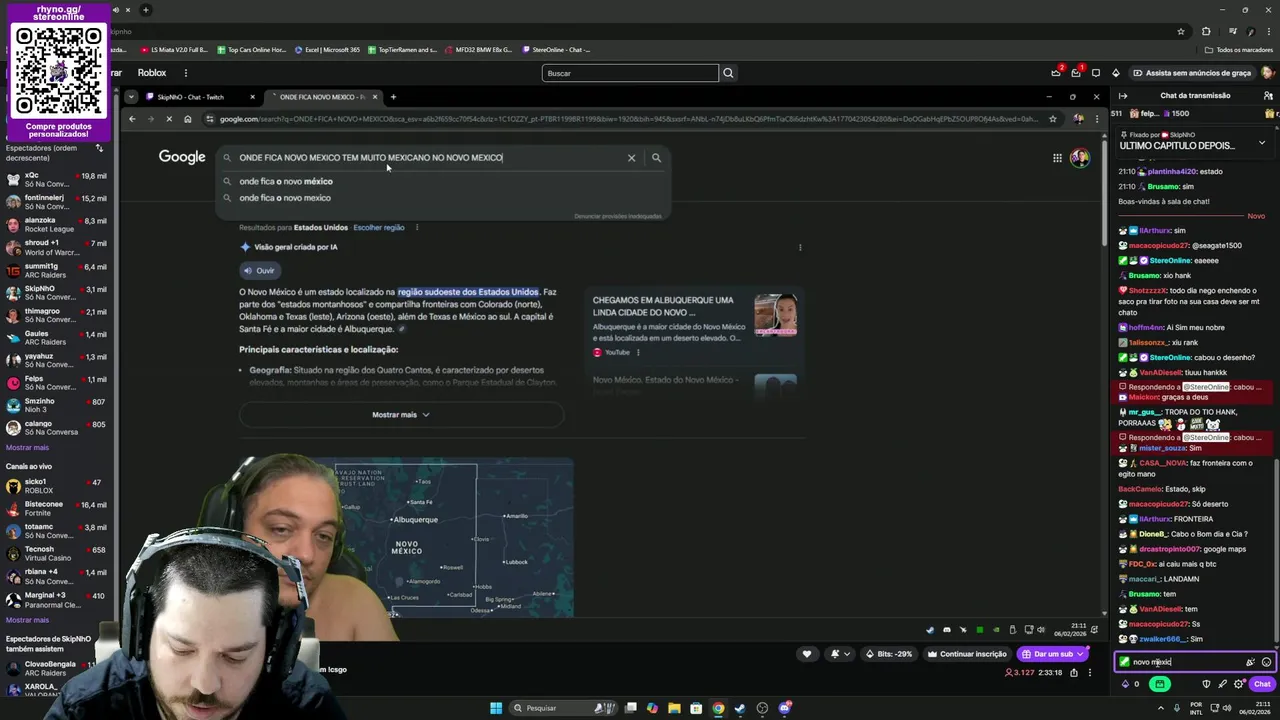Open the Twitch whispers speech-bubble icon
1280x720 pixels.
(x=1096, y=73)
